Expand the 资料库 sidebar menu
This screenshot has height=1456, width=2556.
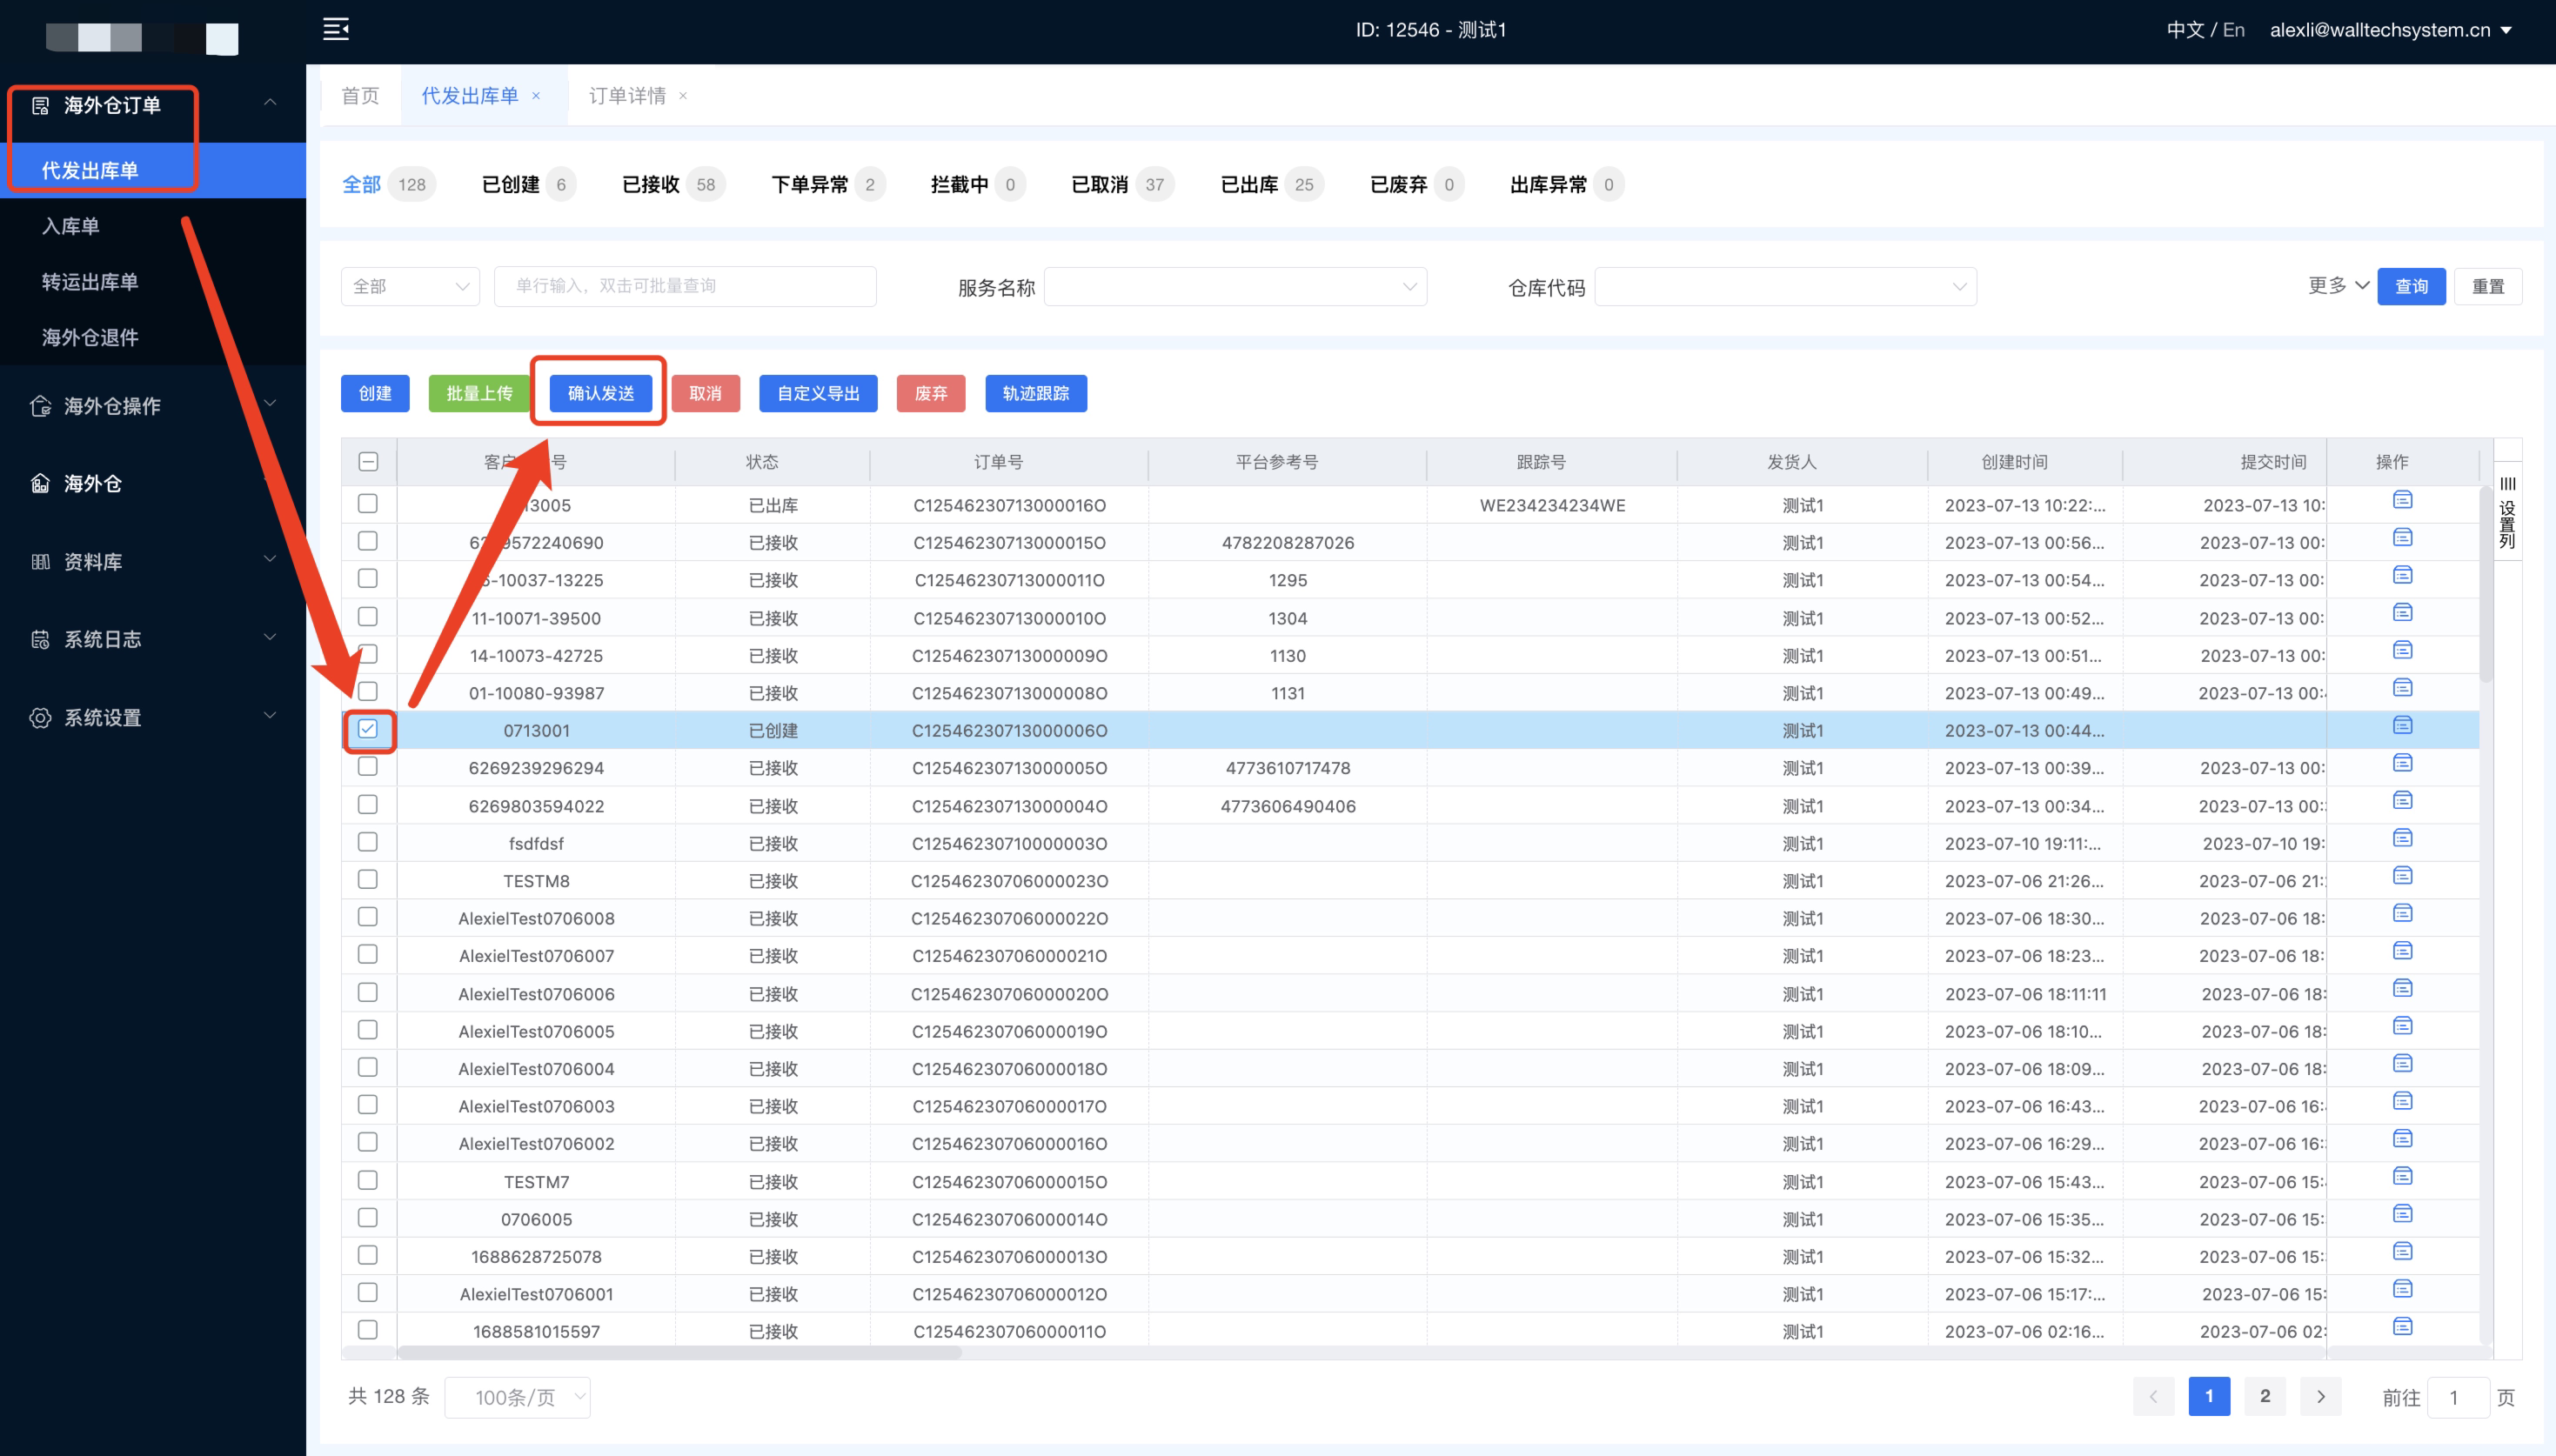point(153,562)
